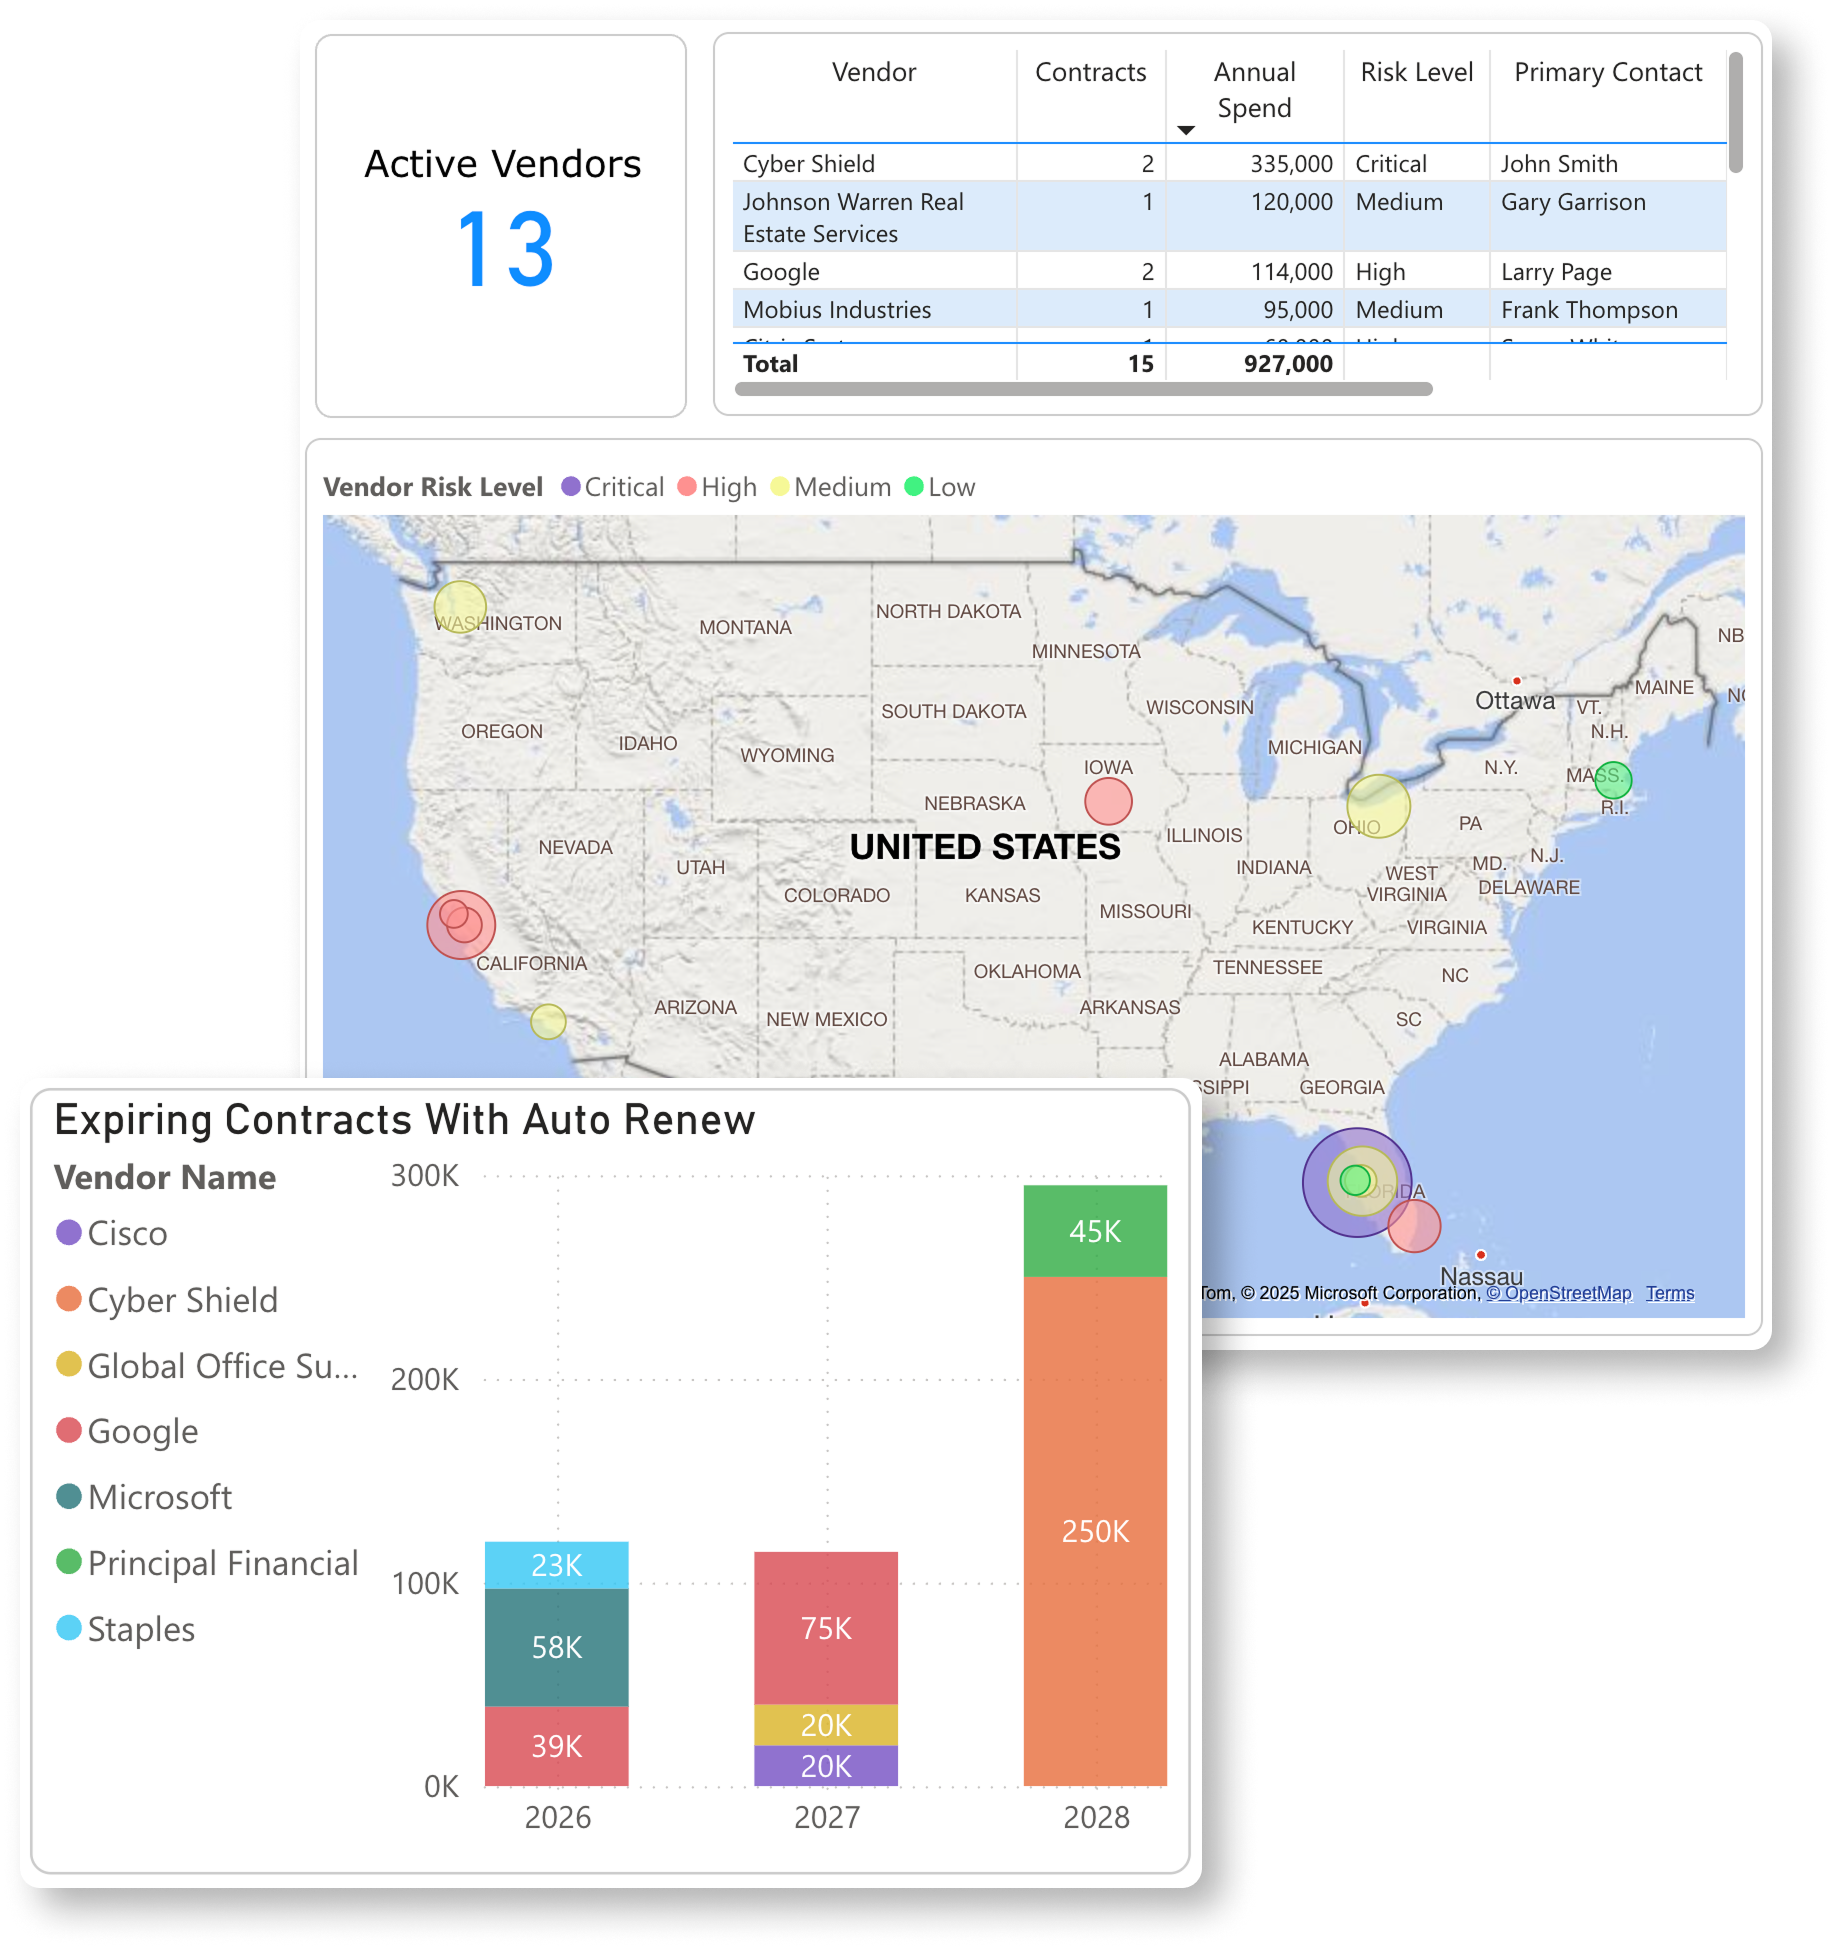Click the Expiring Contracts With Auto Renew title
Screen dimensions: 1832x1948
(x=404, y=1120)
